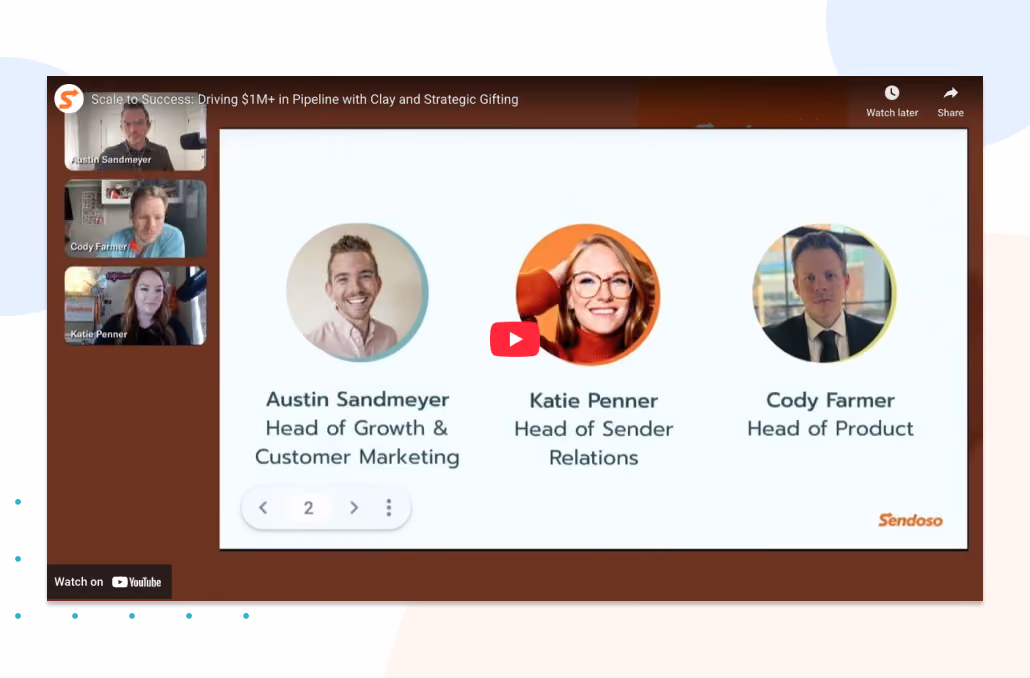The height and width of the screenshot is (678, 1030).
Task: Click Cody Farmer circular headshot
Action: click(824, 293)
